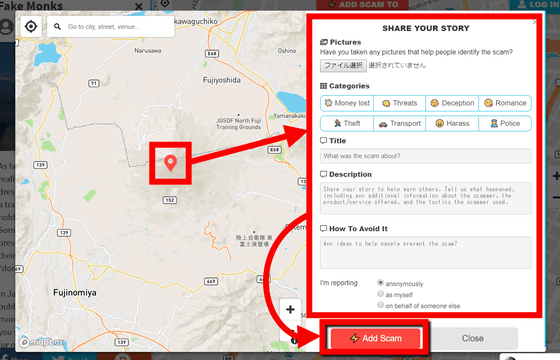Choose the Romance category
This screenshot has width=560, height=360.
click(x=505, y=103)
